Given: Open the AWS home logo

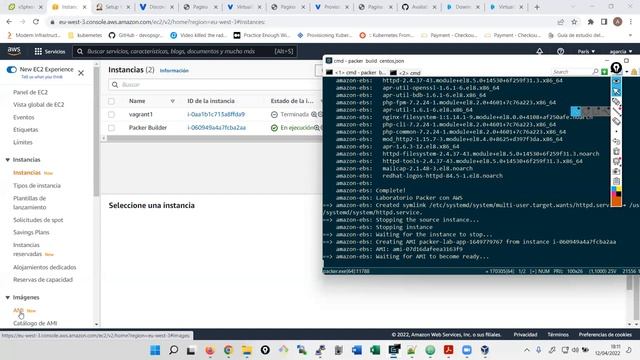Looking at the screenshot, I should [x=14, y=51].
